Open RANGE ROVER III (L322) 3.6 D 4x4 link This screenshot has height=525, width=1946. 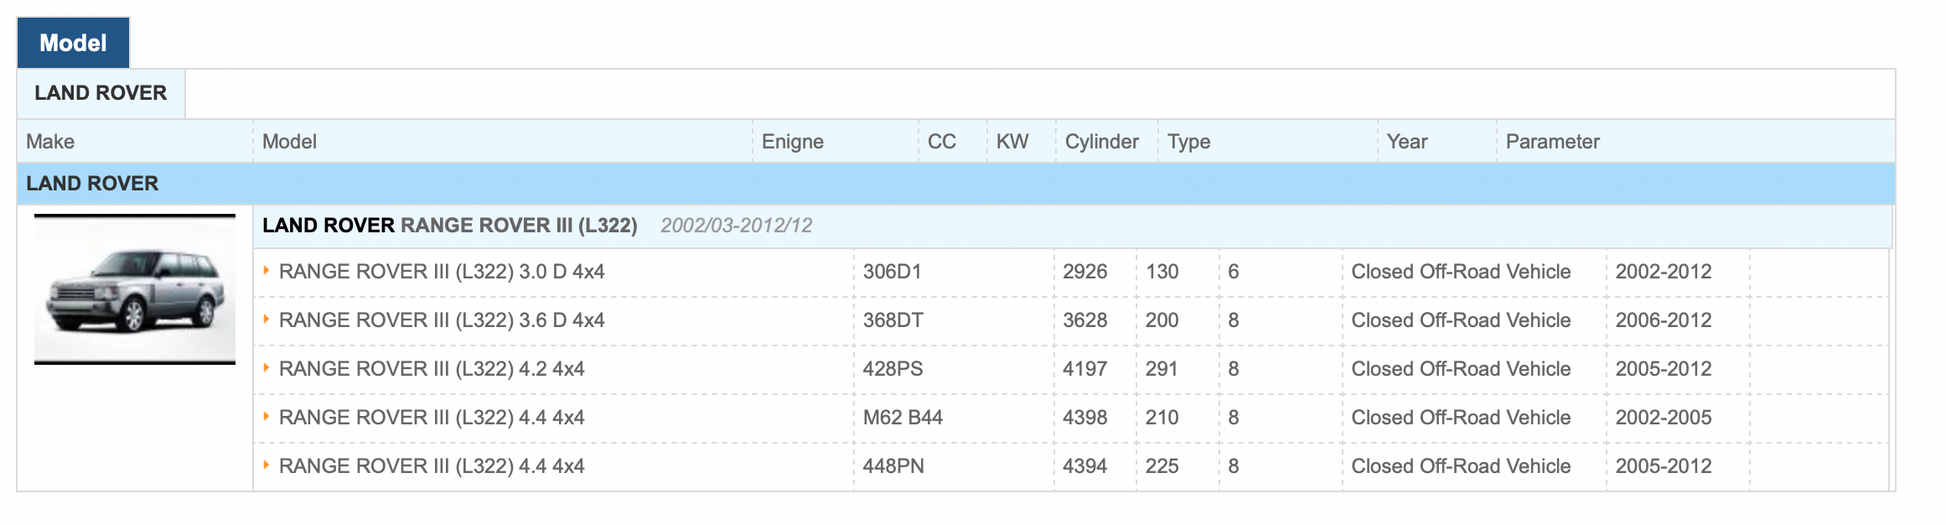click(441, 321)
